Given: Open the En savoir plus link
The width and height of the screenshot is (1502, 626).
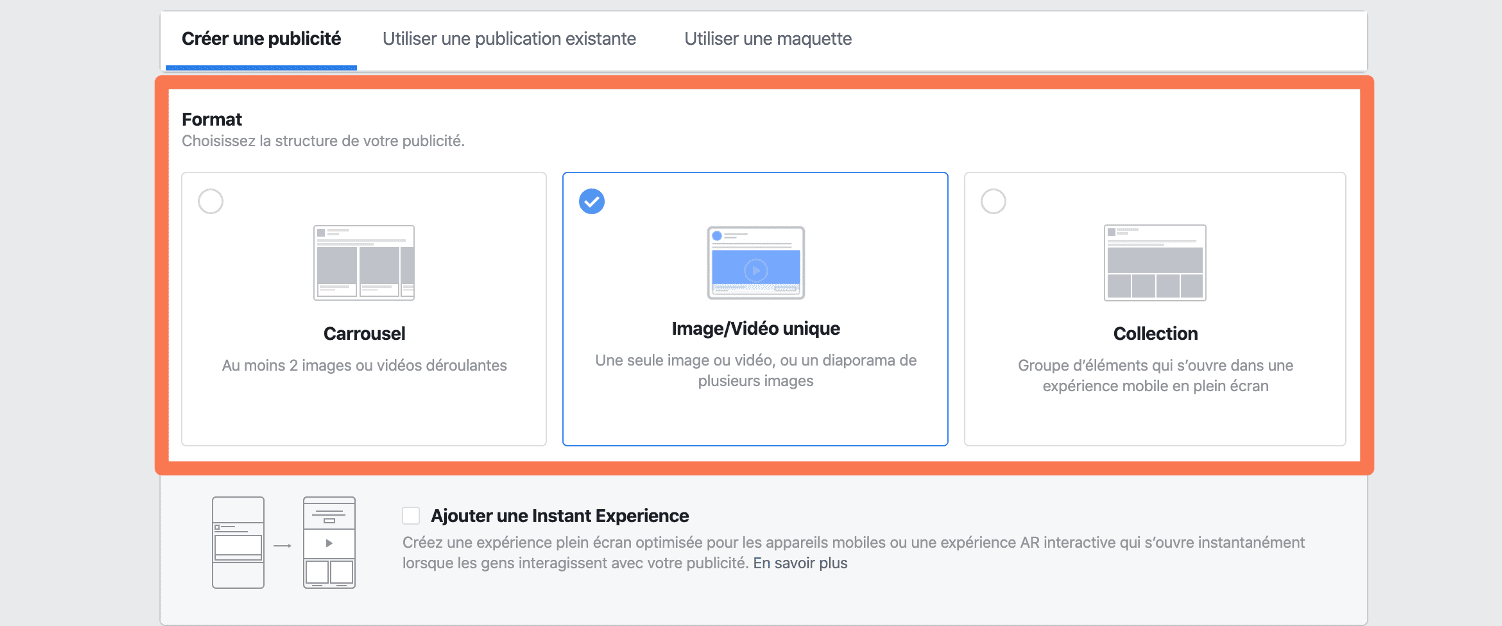Looking at the screenshot, I should (x=800, y=563).
